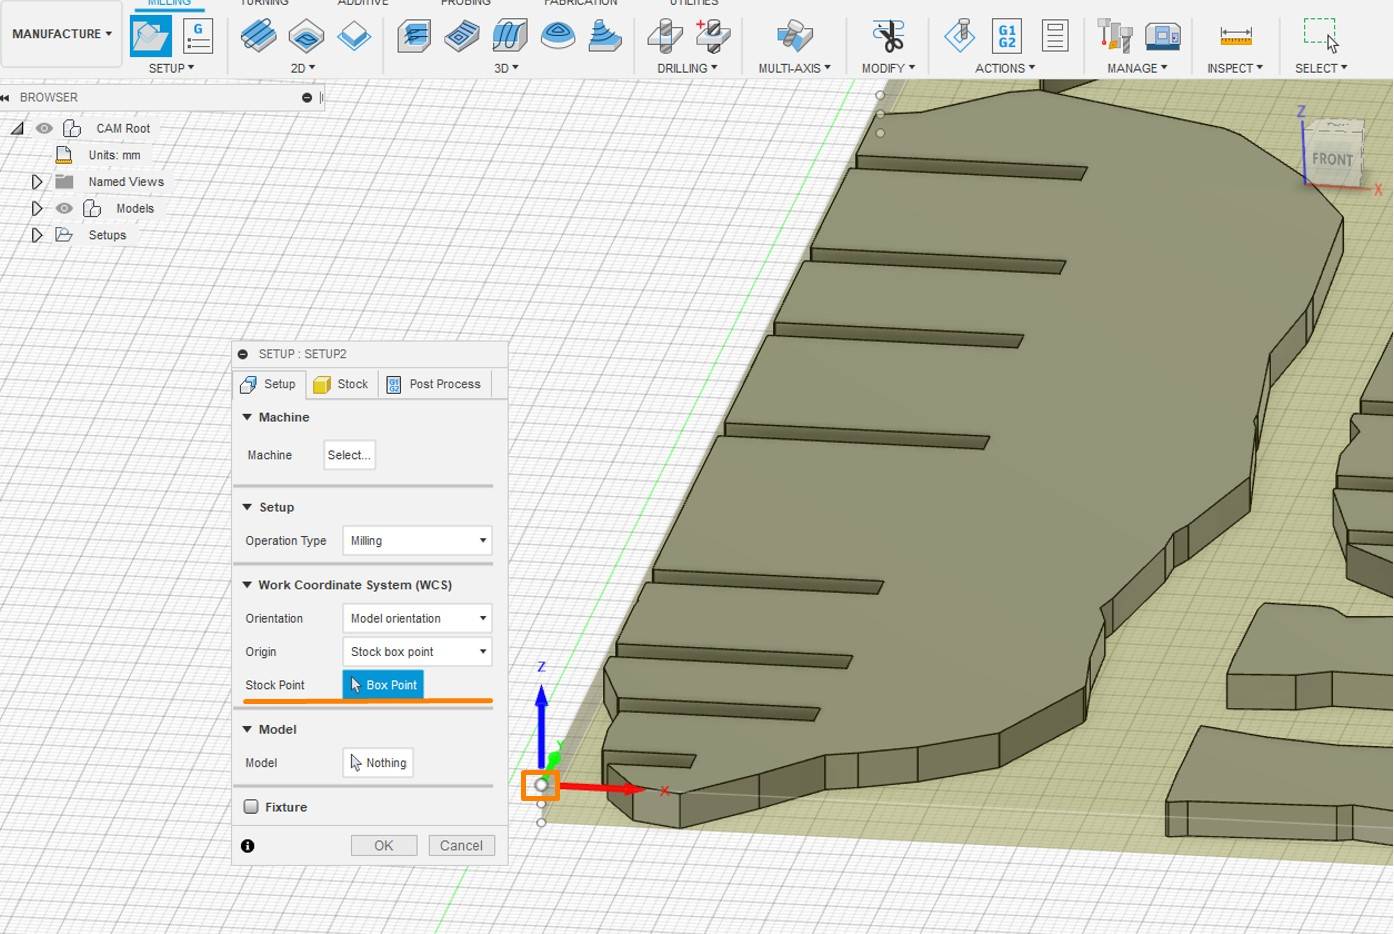Viewport: 1394px width, 934px height.
Task: Toggle visibility eye for CAM Root
Action: tap(44, 128)
